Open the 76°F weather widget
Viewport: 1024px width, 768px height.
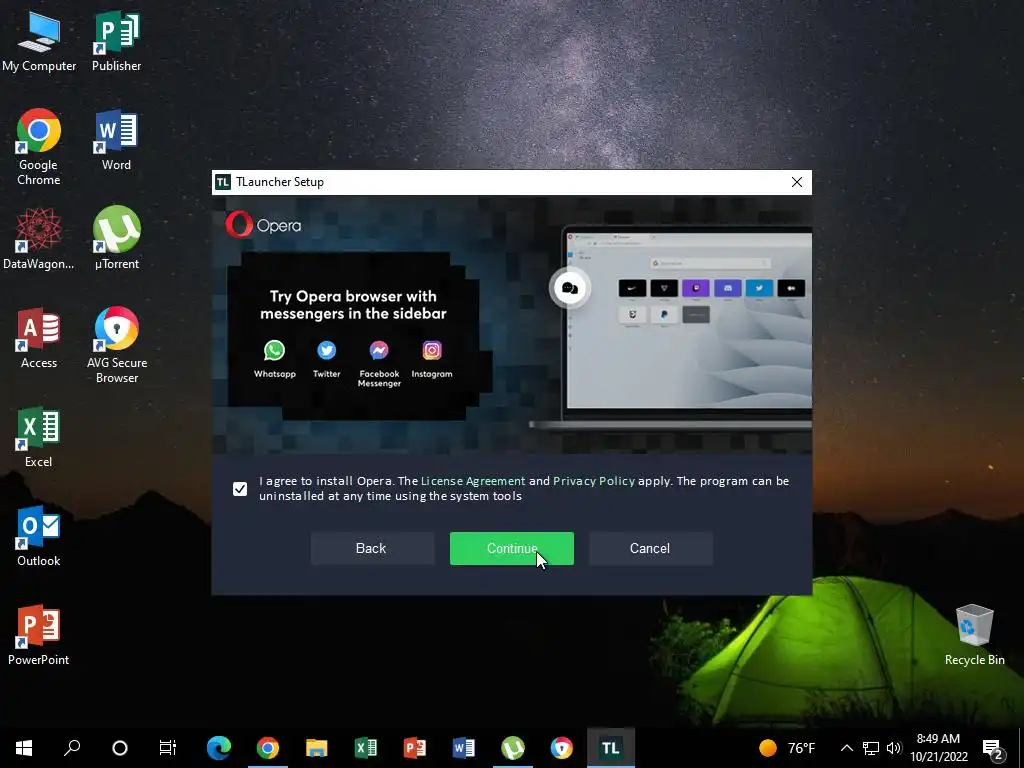[x=787, y=748]
